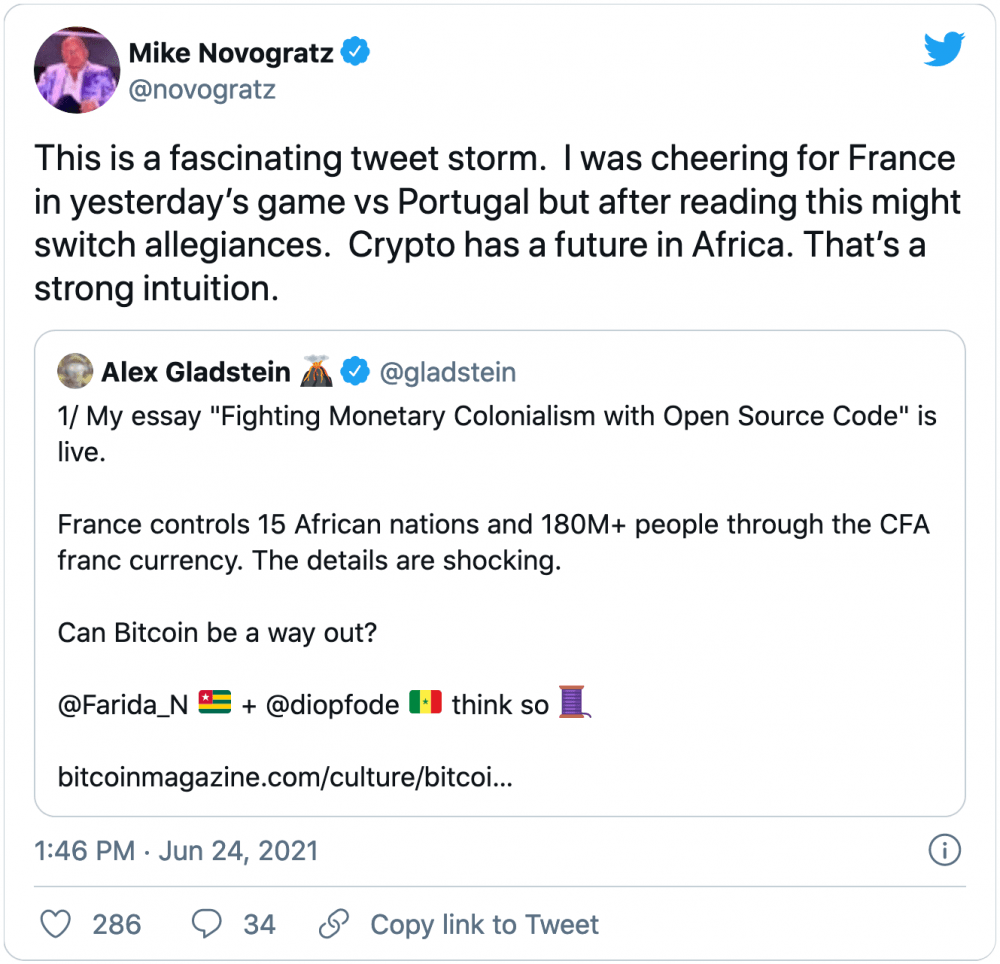Image resolution: width=1000 pixels, height=964 pixels.
Task: Click the chain link icon
Action: (334, 924)
